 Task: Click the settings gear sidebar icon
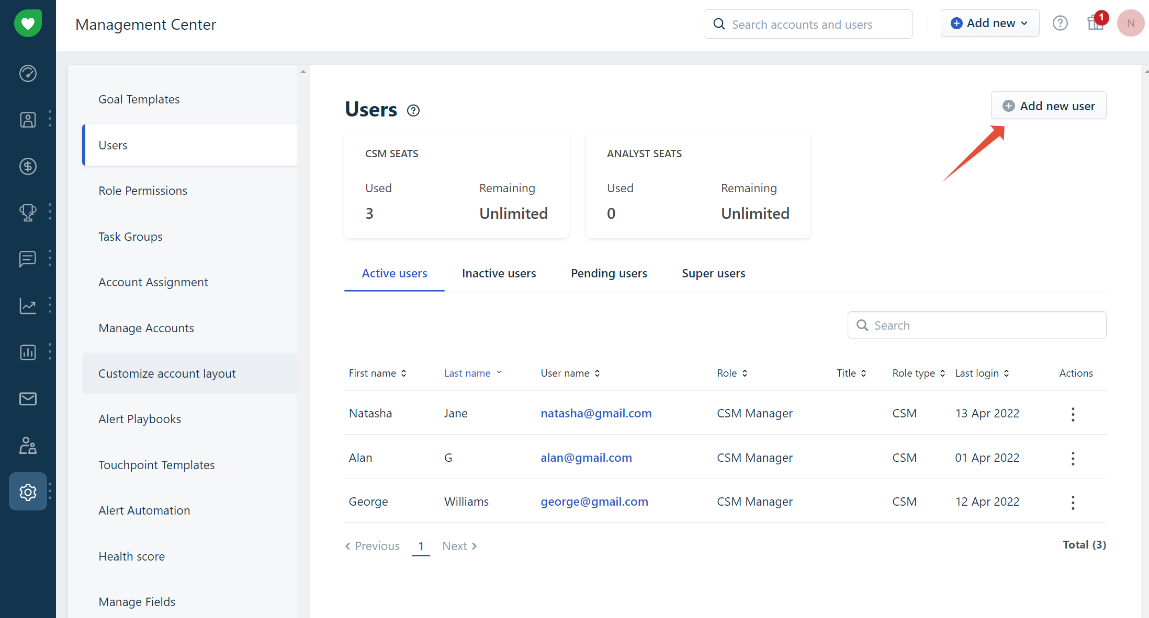(x=28, y=492)
